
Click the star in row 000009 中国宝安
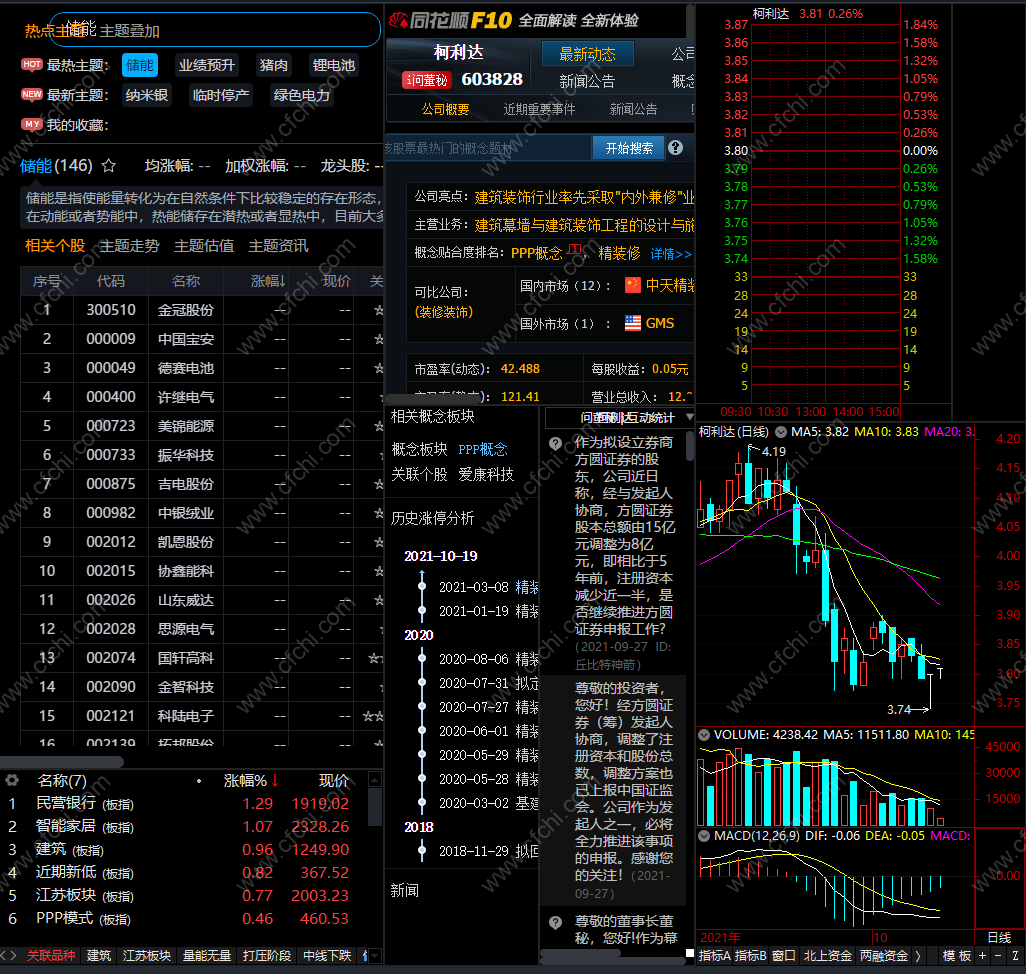pos(378,339)
